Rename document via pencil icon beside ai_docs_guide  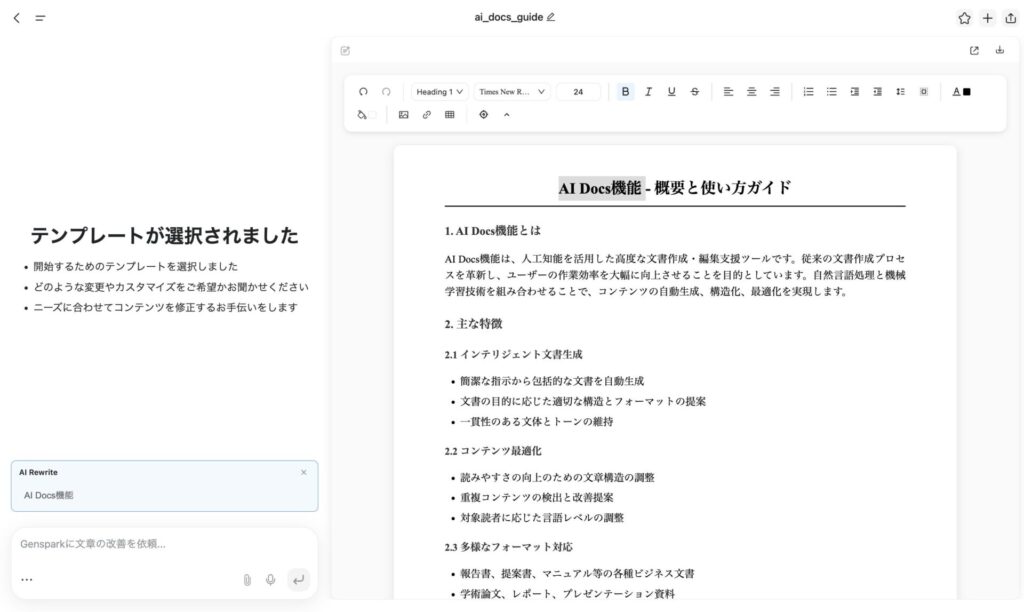point(551,17)
